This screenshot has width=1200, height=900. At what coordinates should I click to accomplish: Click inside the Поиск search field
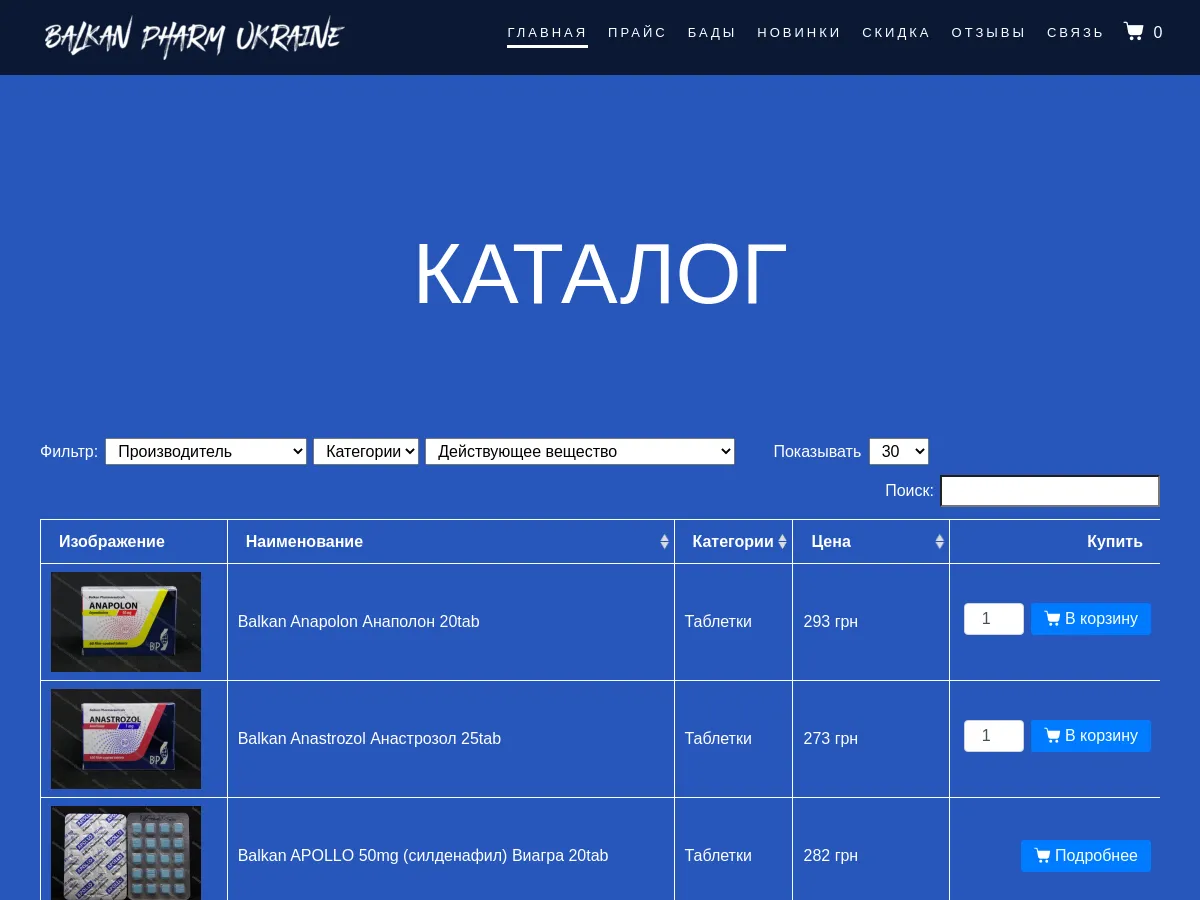1049,490
